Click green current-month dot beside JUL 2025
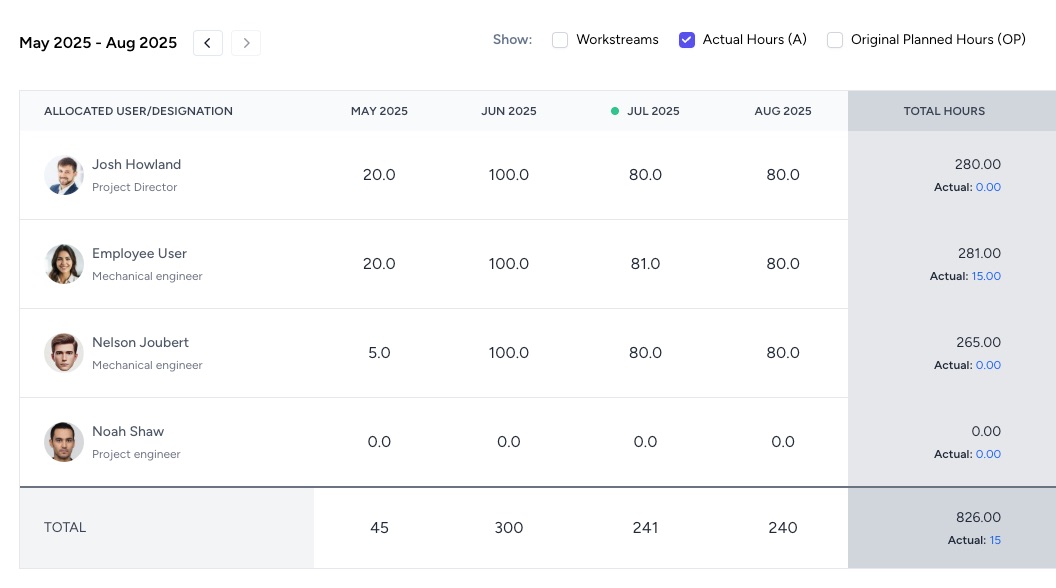This screenshot has width=1056, height=588. click(615, 111)
